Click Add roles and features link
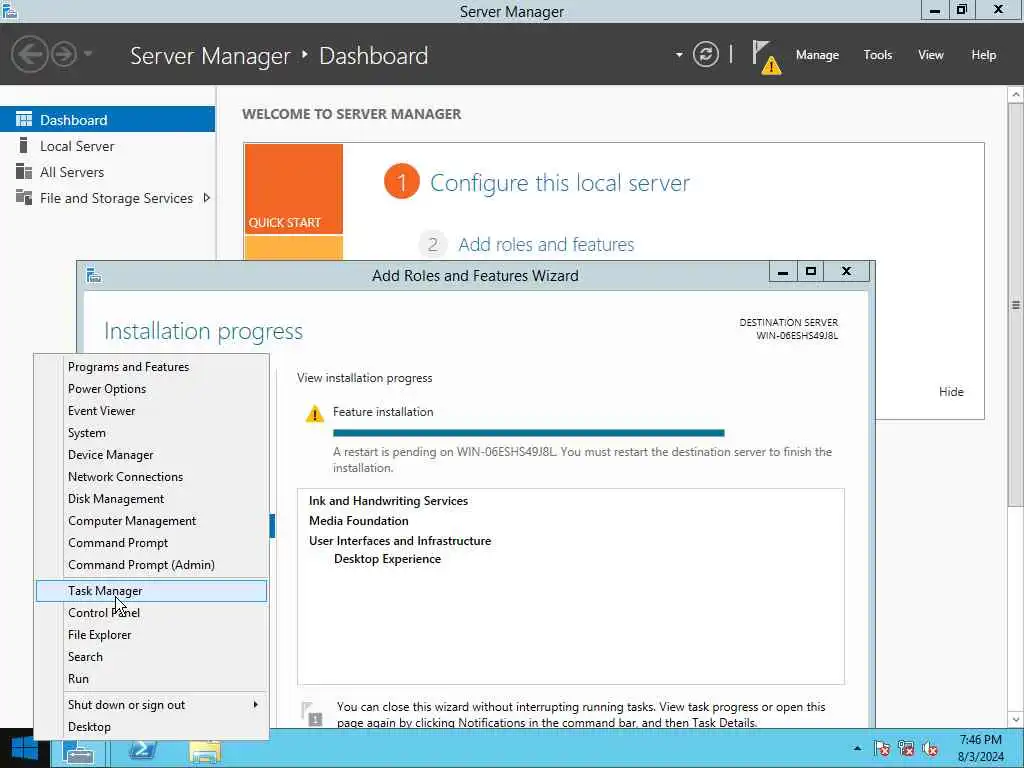The image size is (1024, 768). [x=546, y=244]
